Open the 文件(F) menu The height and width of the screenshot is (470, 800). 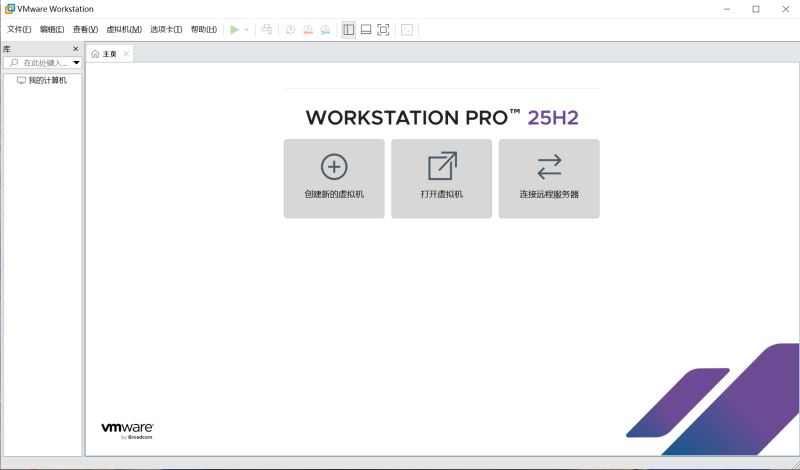click(19, 30)
